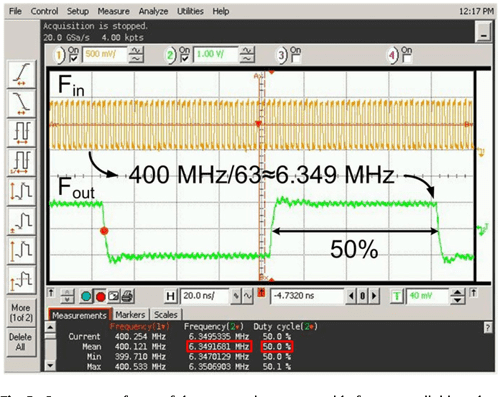Select the voltage icon directly above More
This screenshot has height=397, width=500.
click(21, 279)
